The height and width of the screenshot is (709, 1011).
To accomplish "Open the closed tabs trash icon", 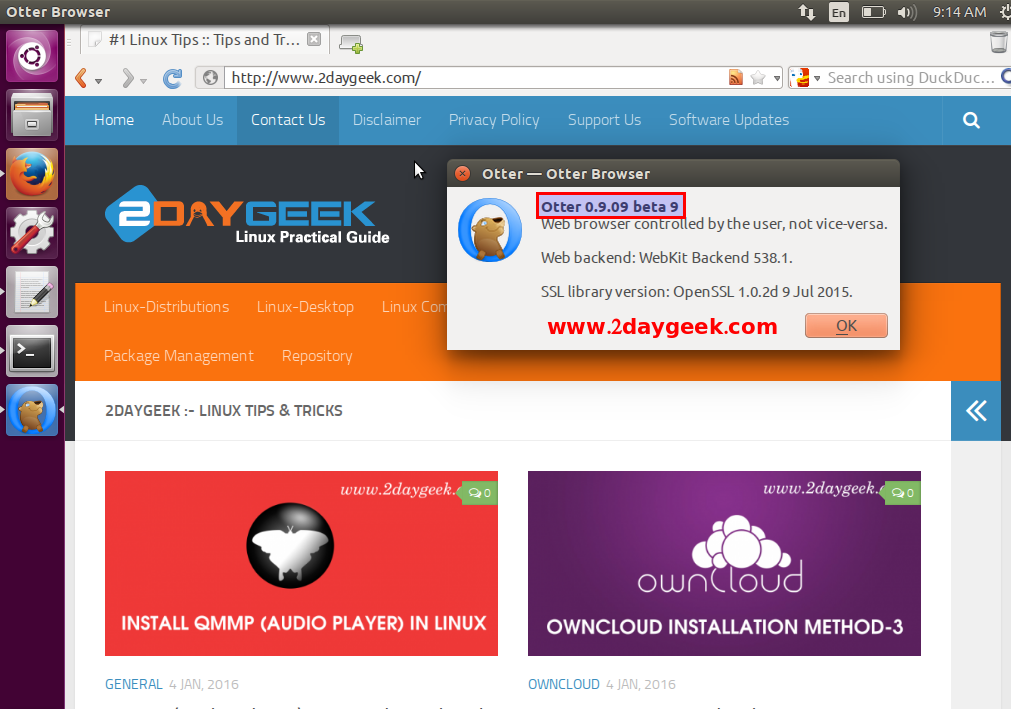I will coord(998,42).
